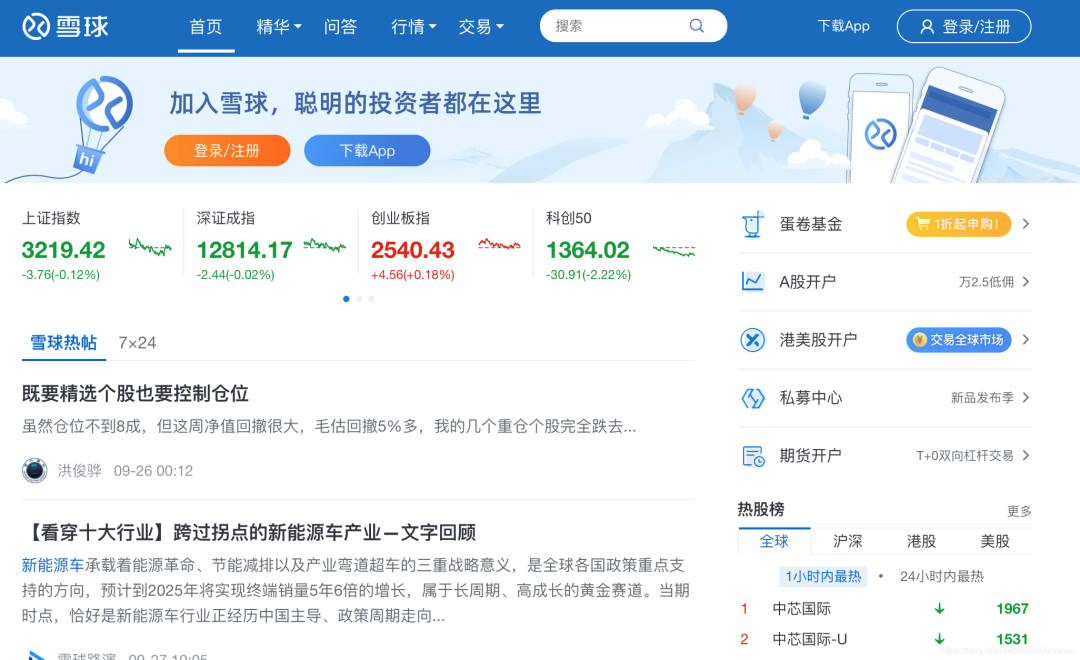
Task: Select 24小时内最热 filter
Action: point(942,576)
